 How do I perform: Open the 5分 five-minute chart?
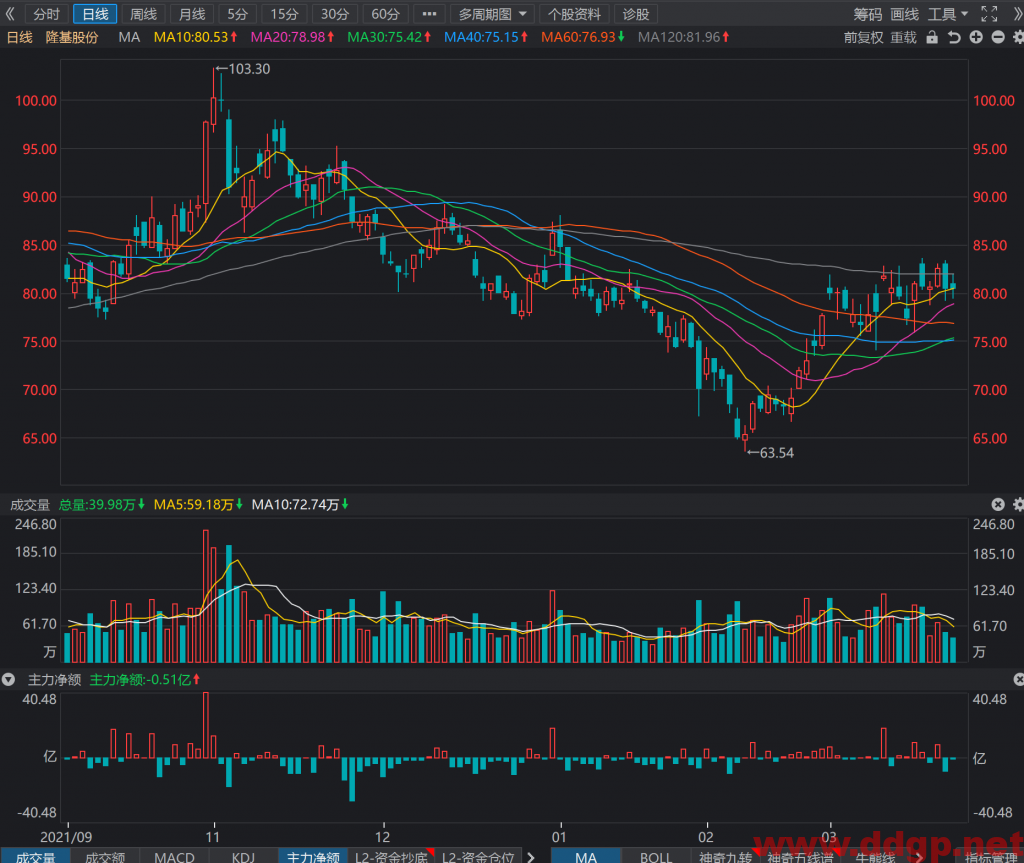pyautogui.click(x=238, y=14)
